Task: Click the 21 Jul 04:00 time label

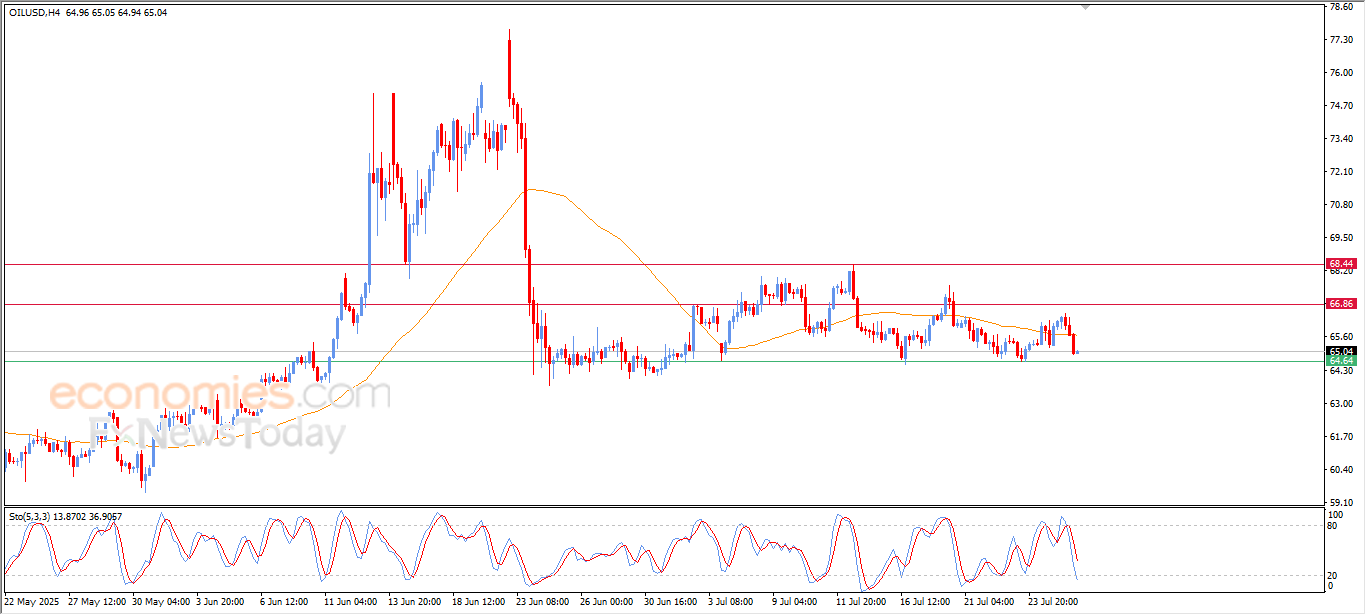Action: click(x=988, y=603)
